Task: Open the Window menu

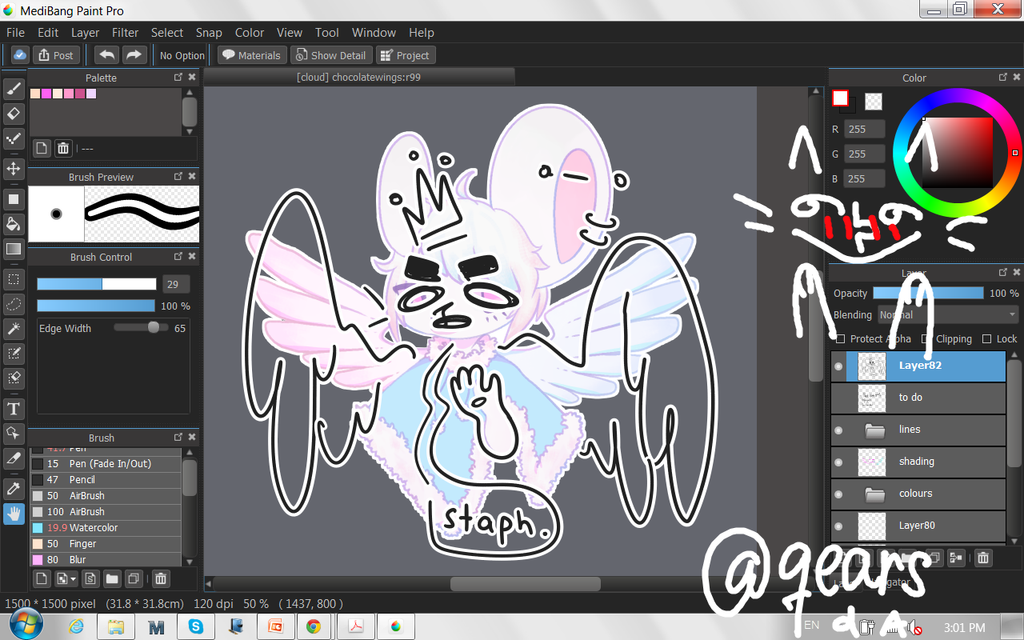Action: click(374, 33)
